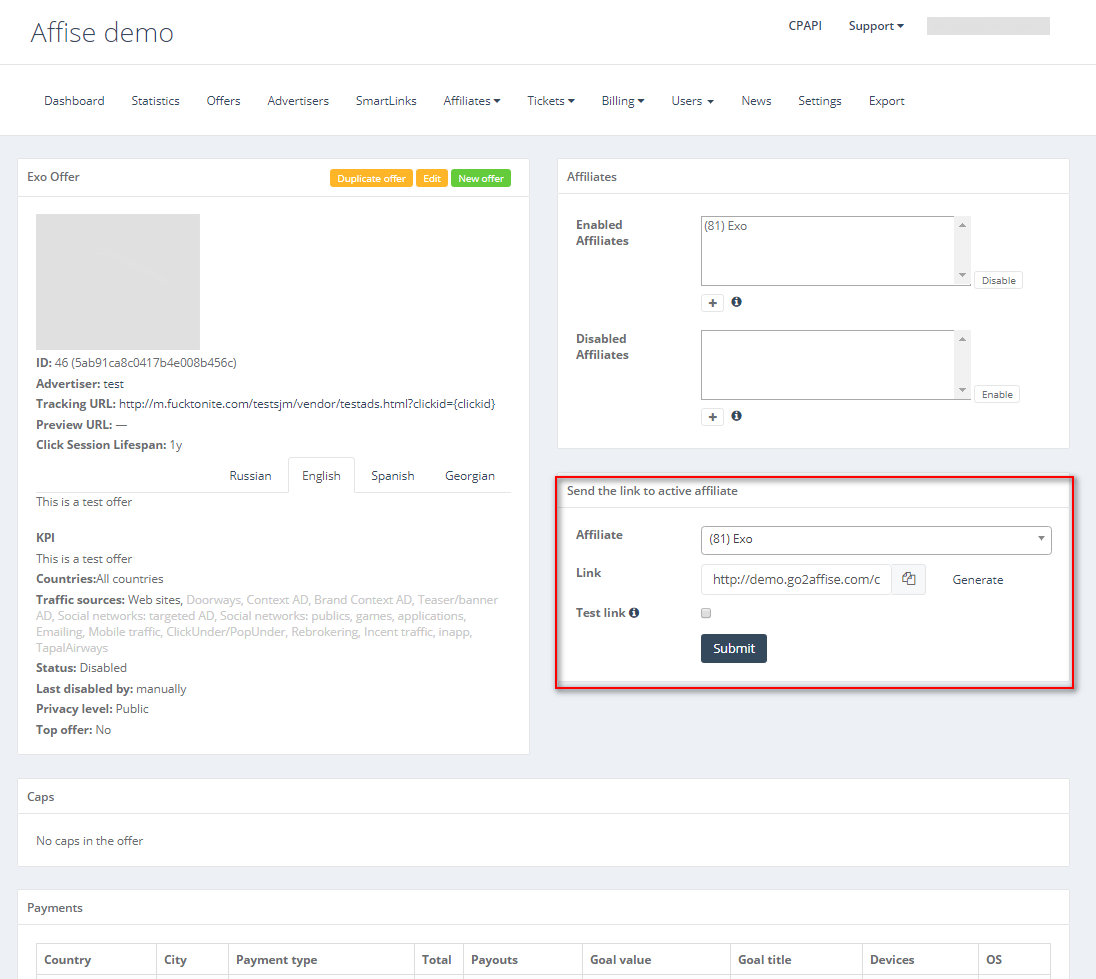Enable the Test link checkbox
This screenshot has width=1096, height=979.
pos(706,613)
